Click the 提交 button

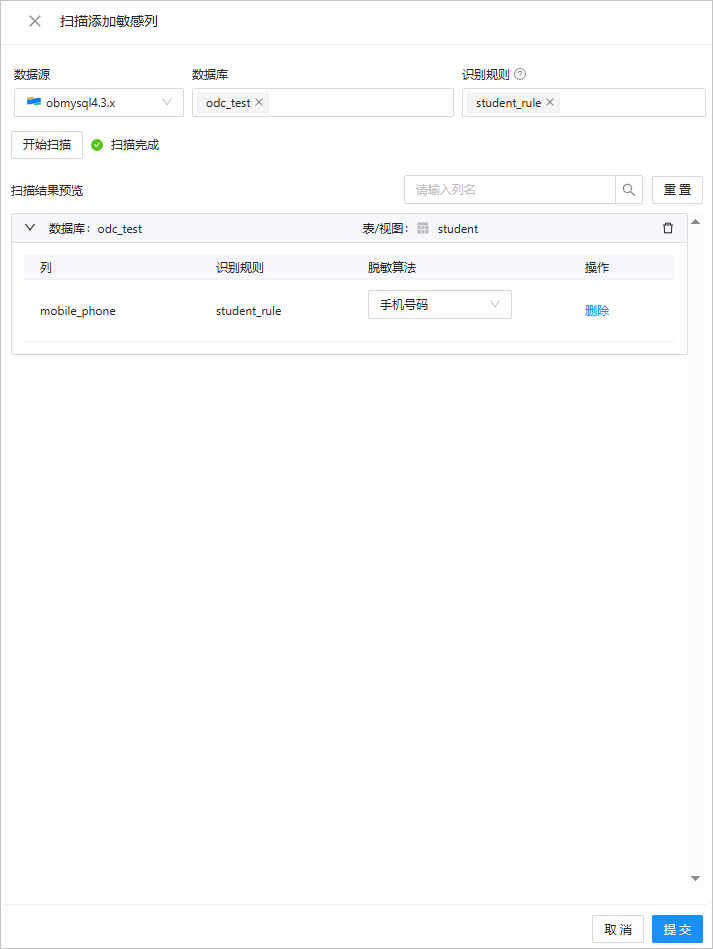677,929
